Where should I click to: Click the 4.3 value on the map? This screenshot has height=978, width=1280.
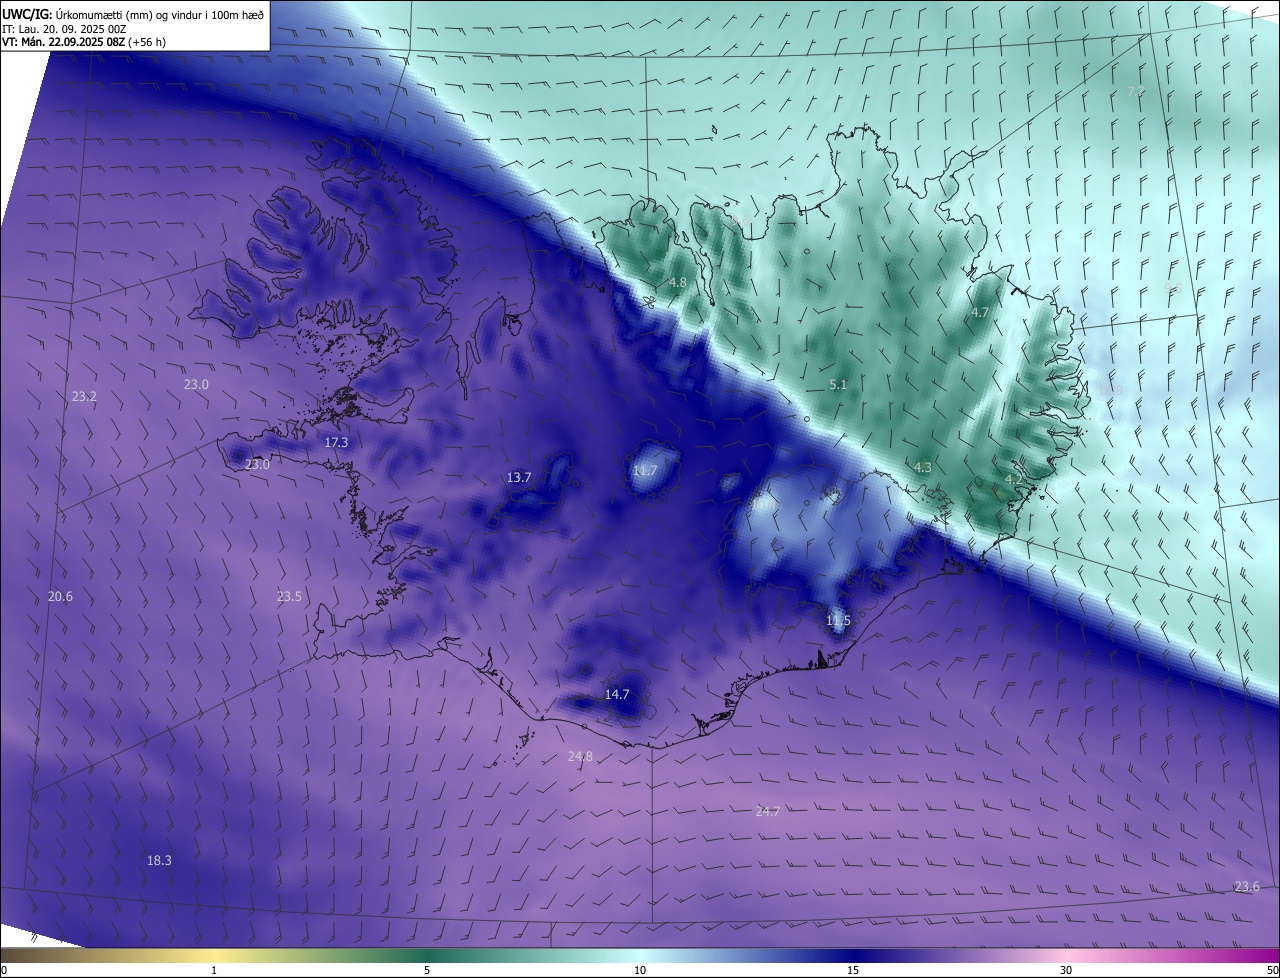pyautogui.click(x=923, y=467)
